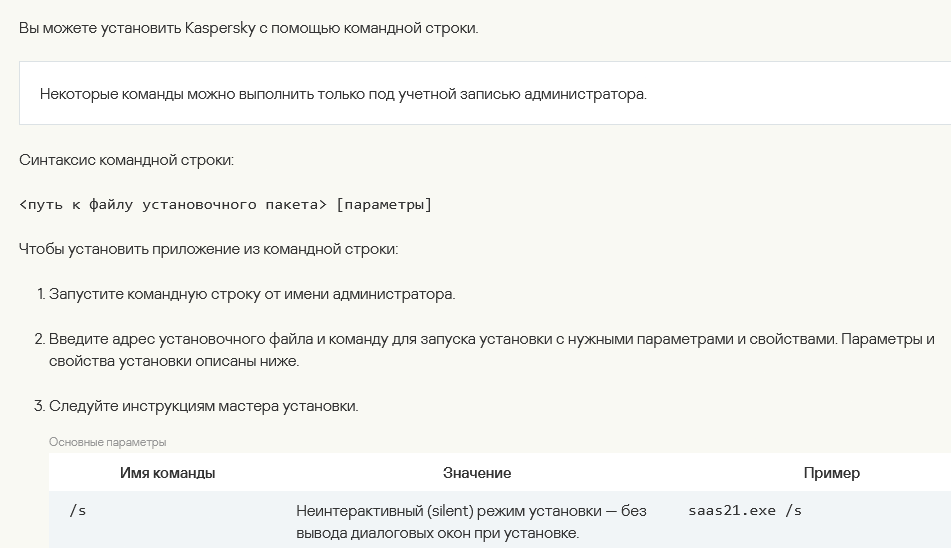Screen dimensions: 951x548
Task: Click the word 'Kaspersky' in first line
Action: point(220,28)
